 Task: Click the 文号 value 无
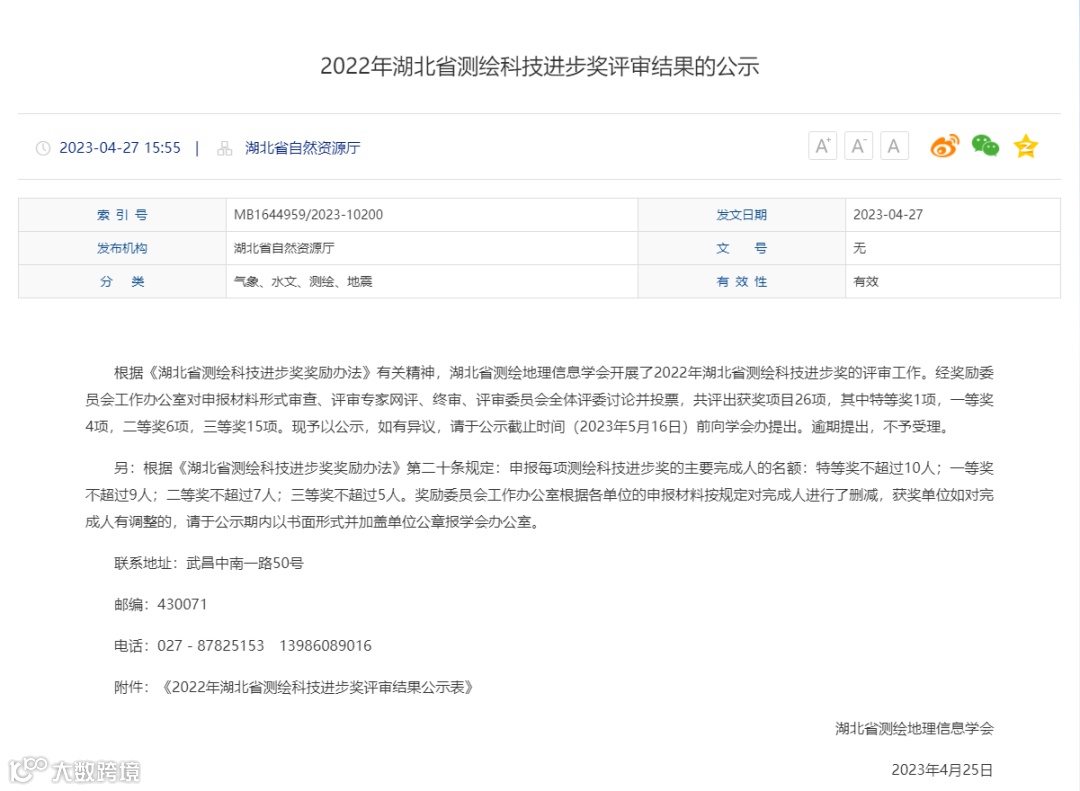pyautogui.click(x=860, y=248)
